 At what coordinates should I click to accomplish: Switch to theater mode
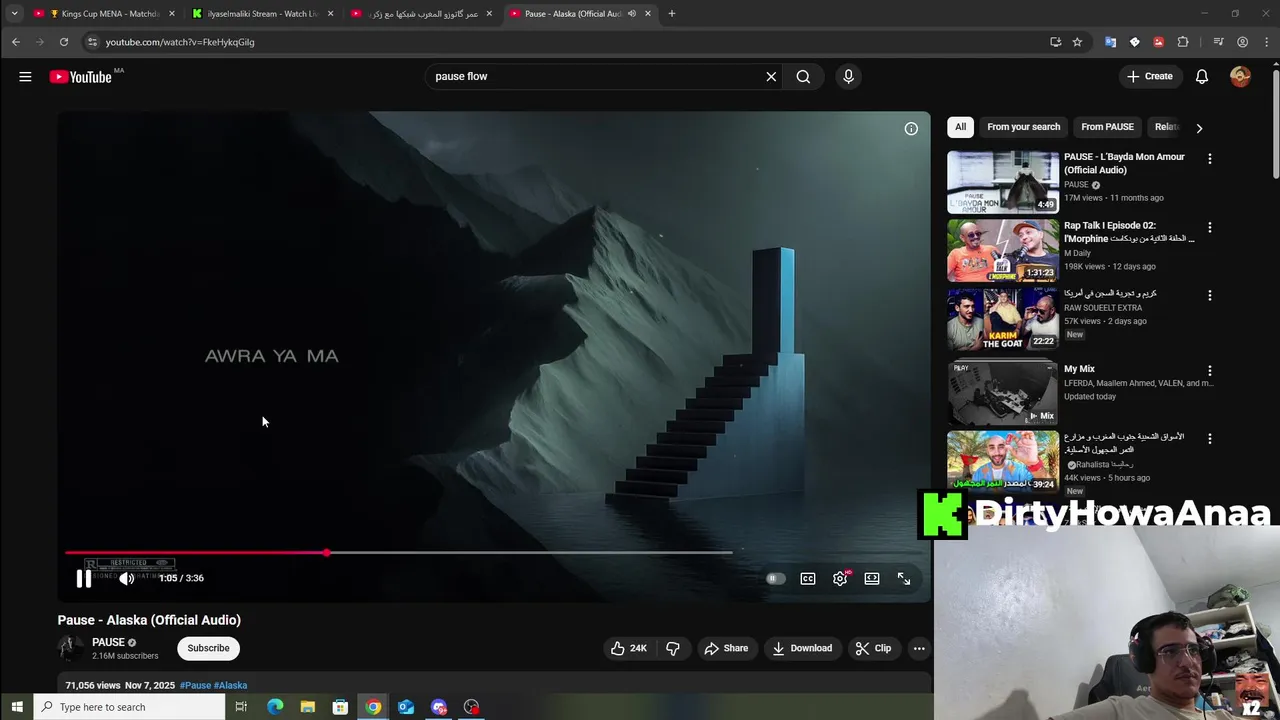coord(872,578)
